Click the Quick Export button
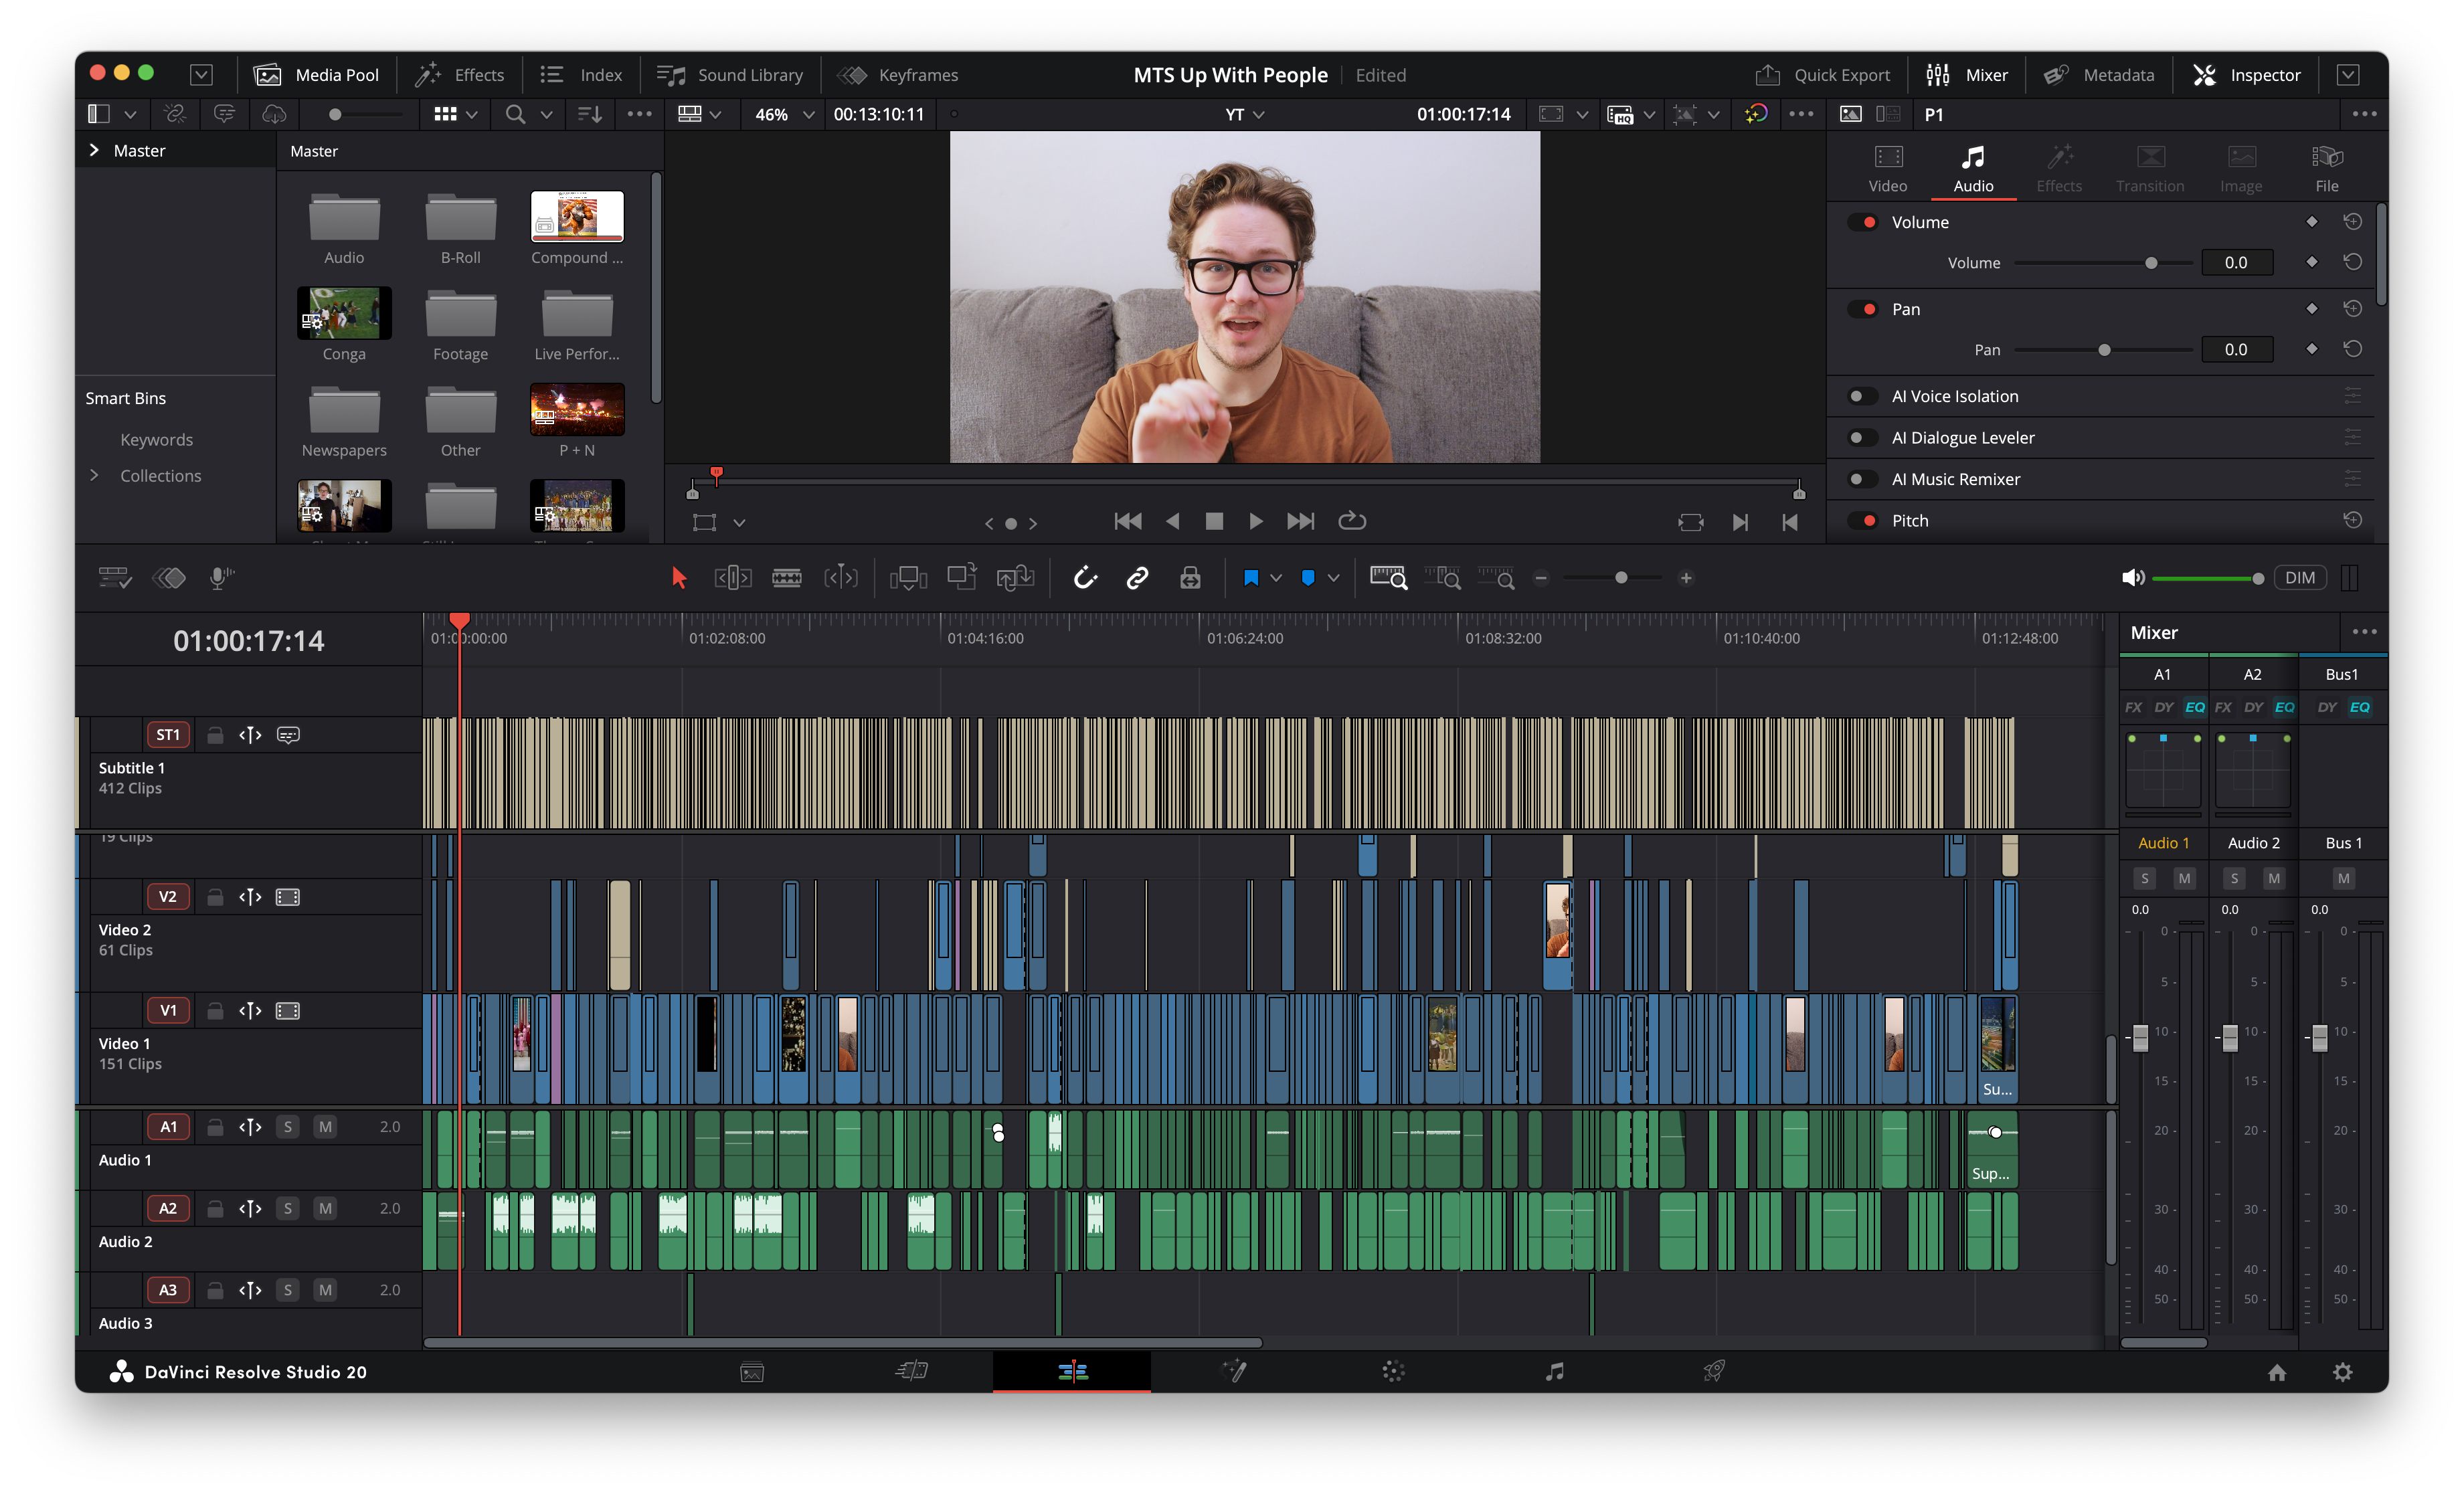Viewport: 2464px width, 1492px height. coord(1823,75)
